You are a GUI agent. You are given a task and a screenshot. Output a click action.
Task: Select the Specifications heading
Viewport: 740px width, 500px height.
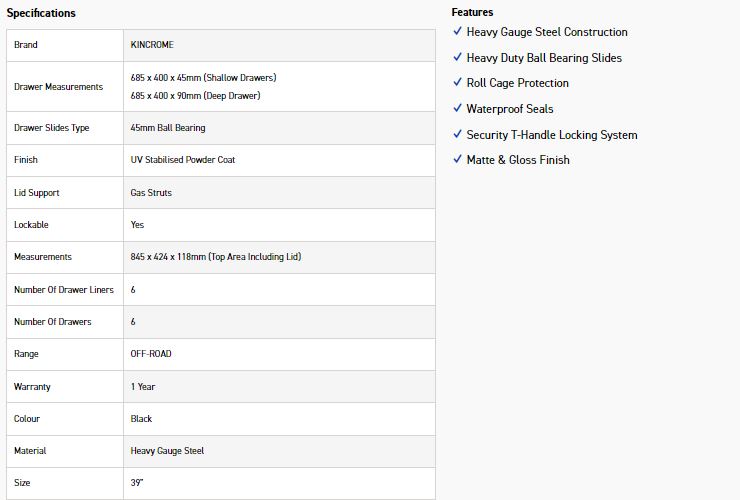click(41, 13)
